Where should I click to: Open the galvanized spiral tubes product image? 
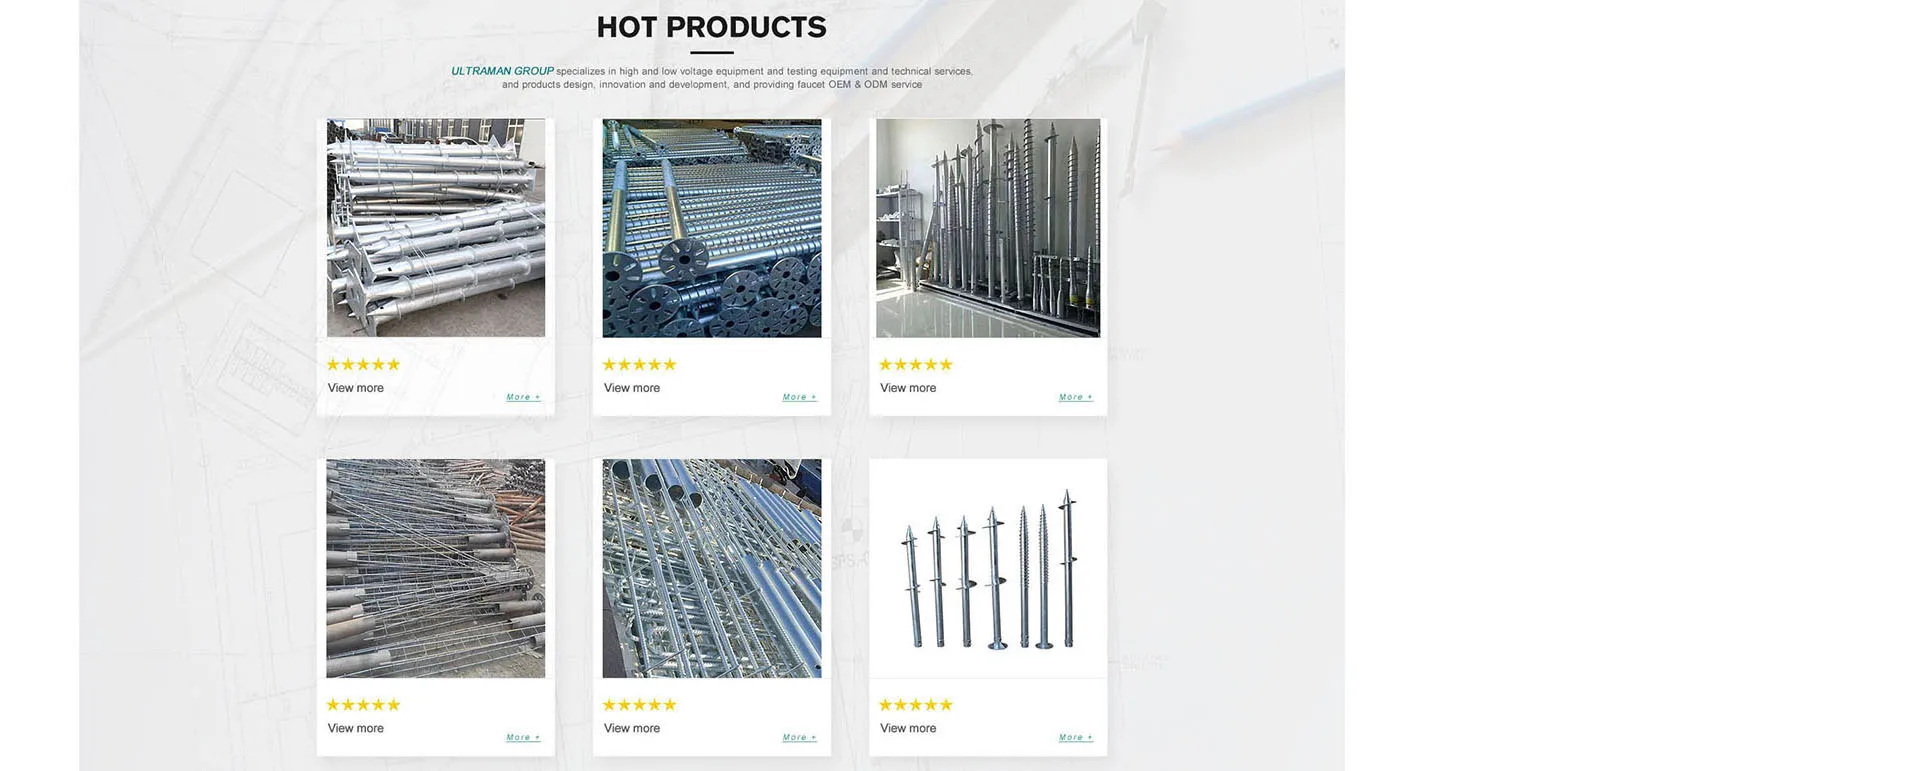[712, 568]
